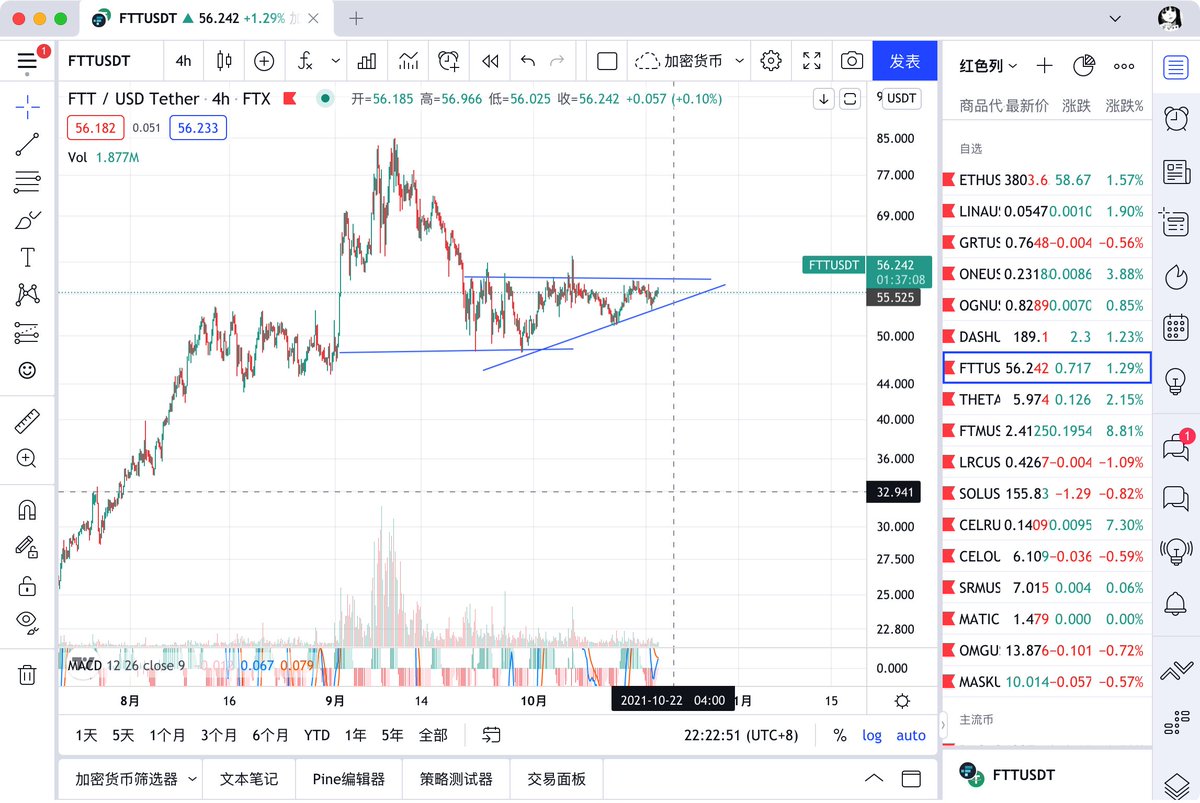Open the Fibonacci/gann tools icon
This screenshot has width=1200, height=803.
coord(28,182)
